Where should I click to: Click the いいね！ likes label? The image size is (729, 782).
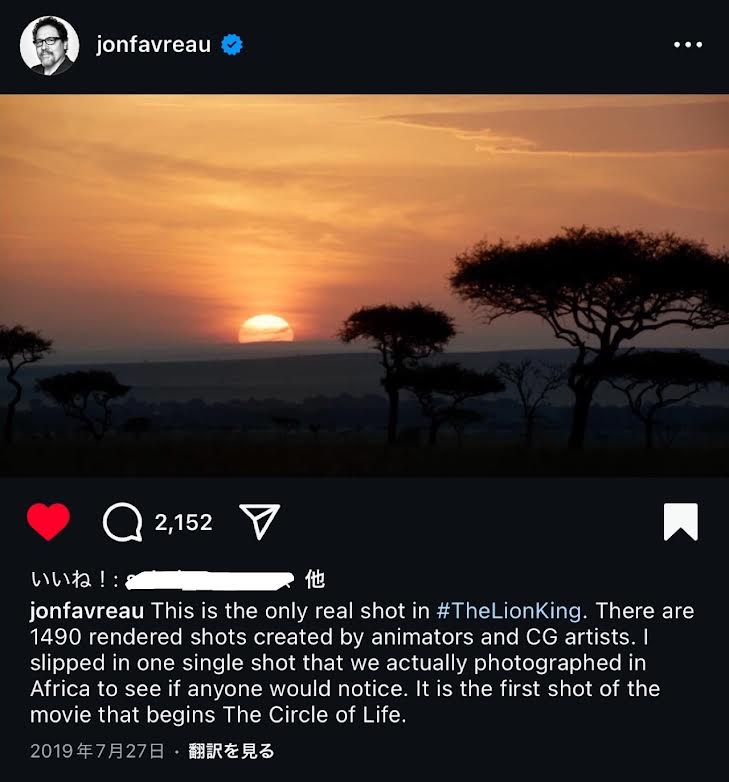pos(75,579)
